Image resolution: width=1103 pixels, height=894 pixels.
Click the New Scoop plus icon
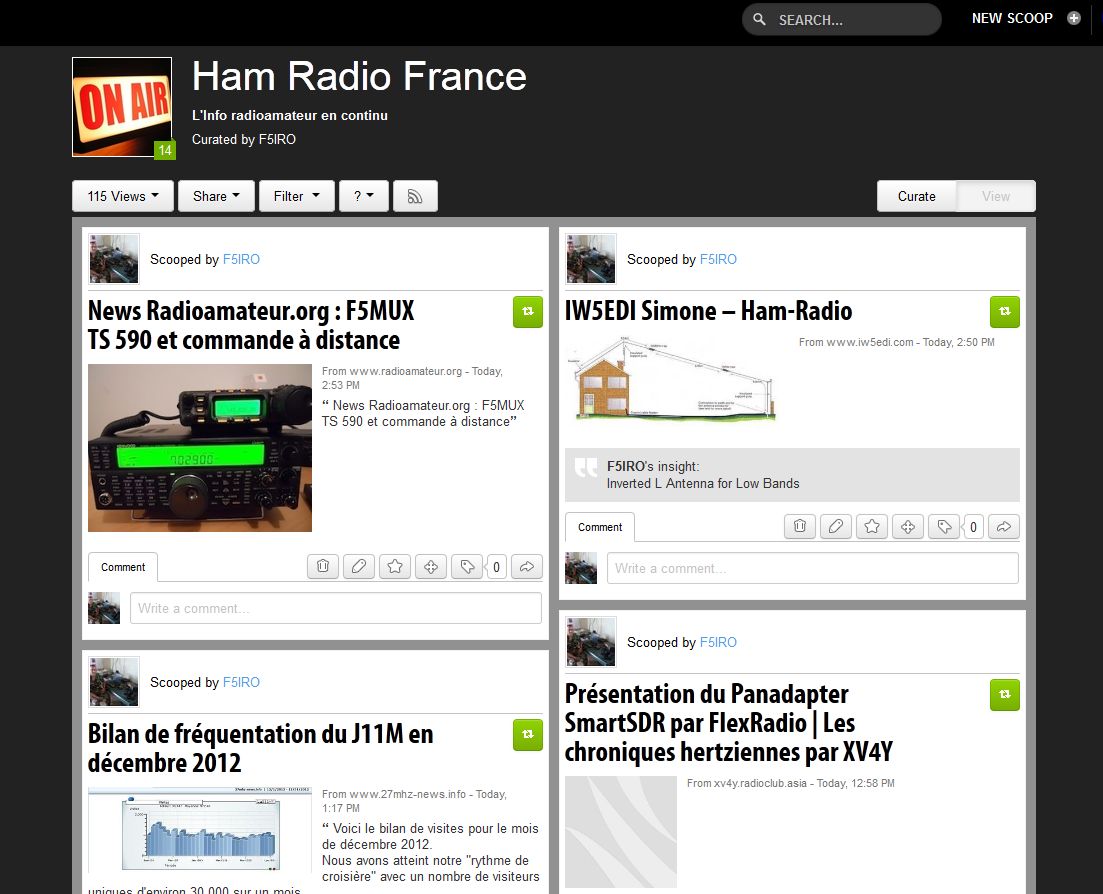click(x=1073, y=18)
